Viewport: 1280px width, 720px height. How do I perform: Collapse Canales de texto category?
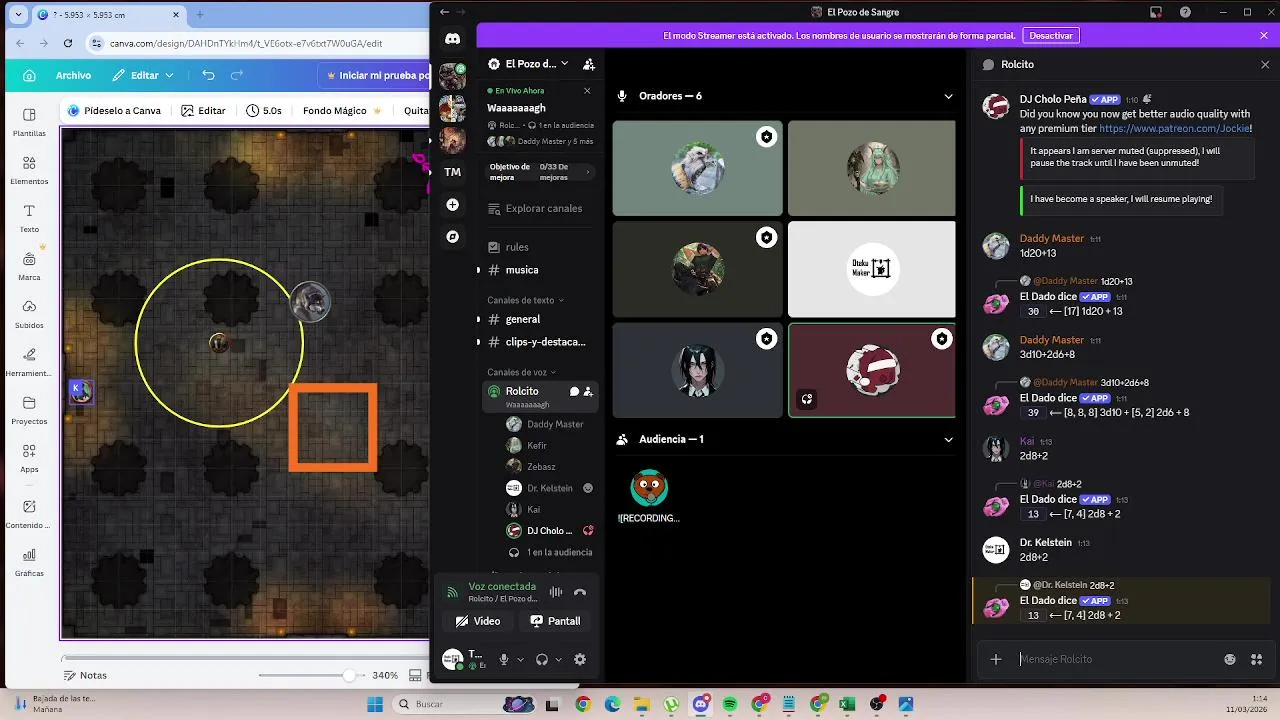point(525,300)
